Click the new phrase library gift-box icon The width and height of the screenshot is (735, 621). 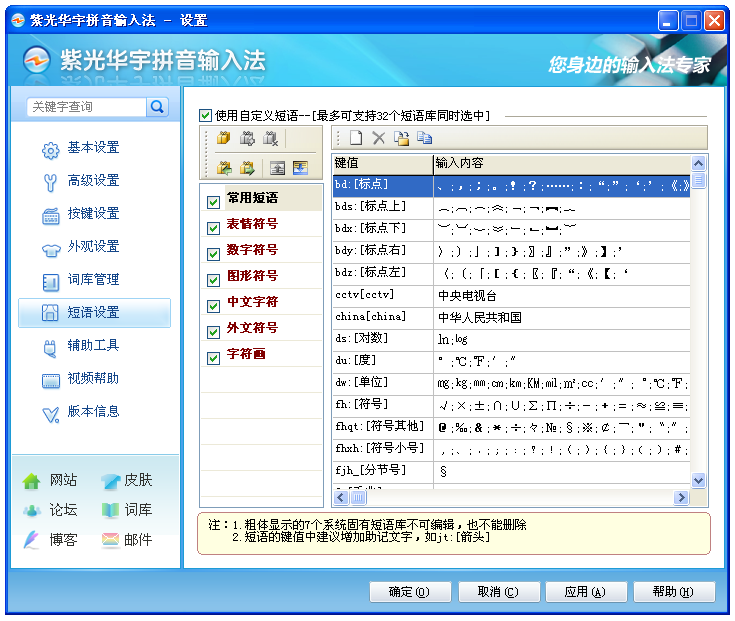point(224,138)
